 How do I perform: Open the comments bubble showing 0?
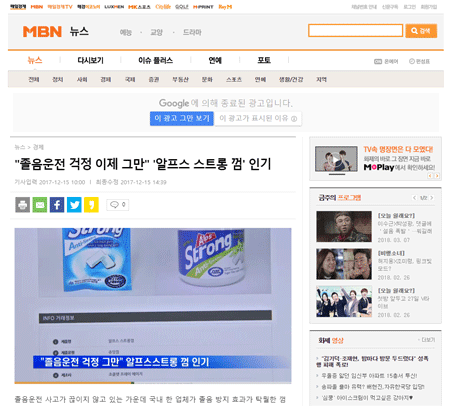pyautogui.click(x=118, y=205)
